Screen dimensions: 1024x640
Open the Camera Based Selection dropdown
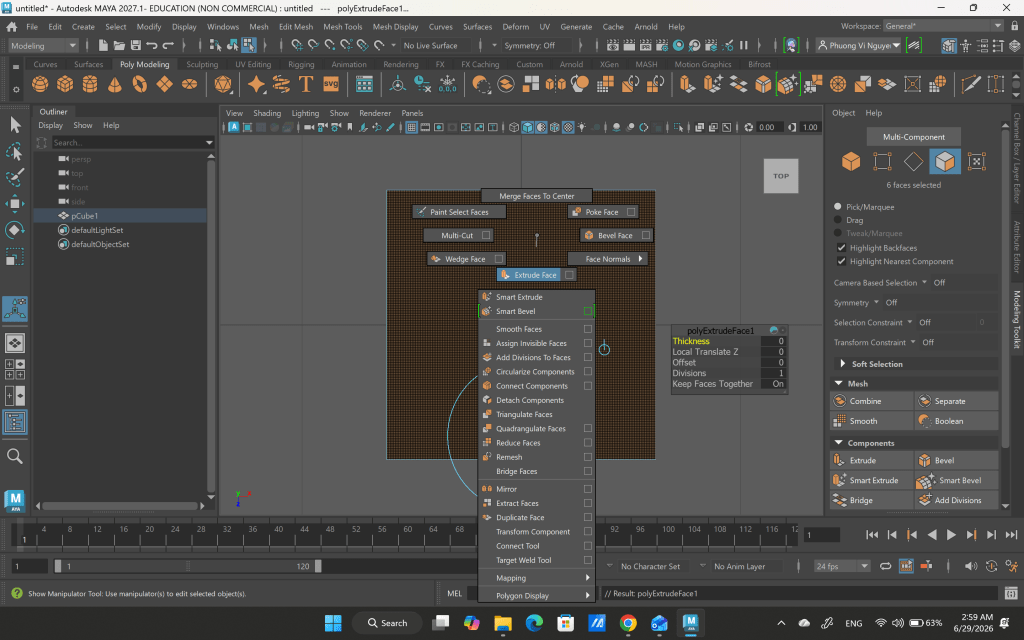(x=924, y=282)
